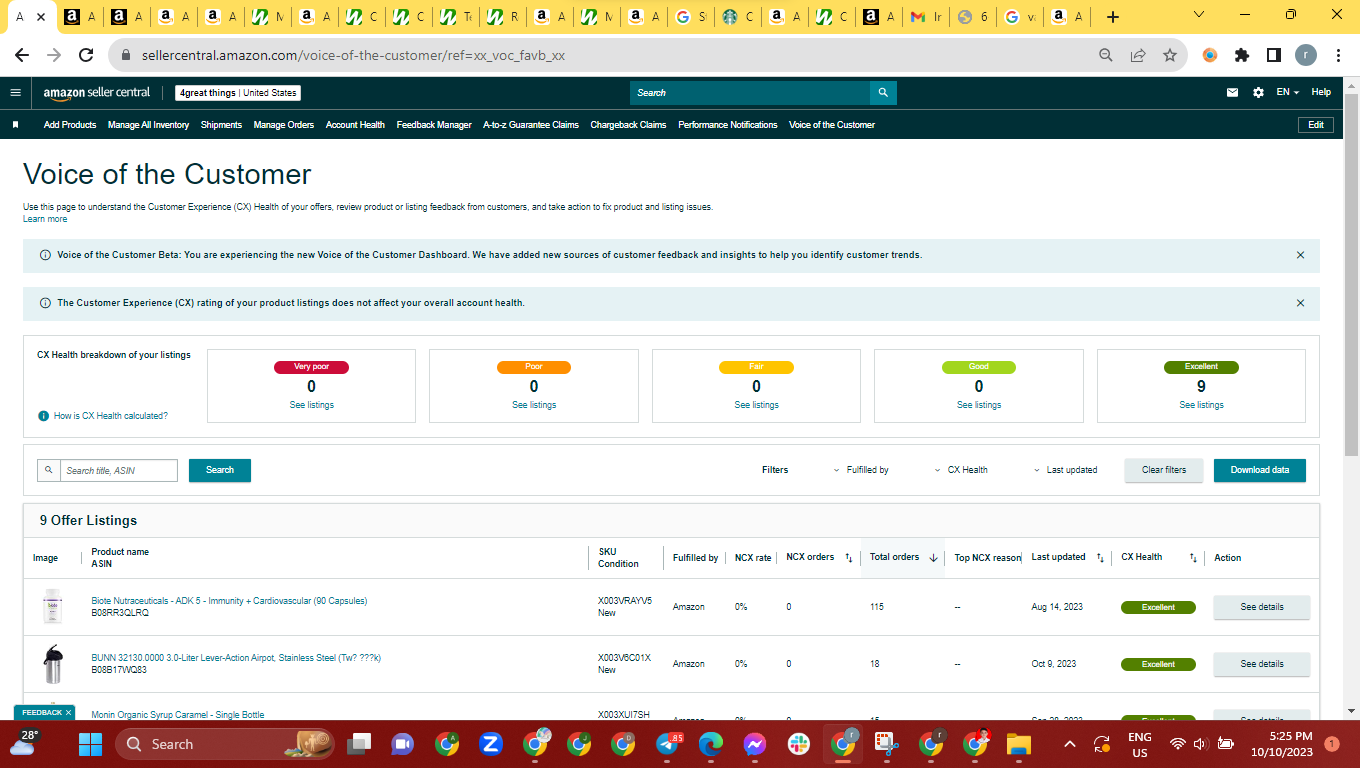This screenshot has width=1360, height=768.
Task: Open the BUNN 32130.0000 Airpot product link
Action: tap(236, 658)
